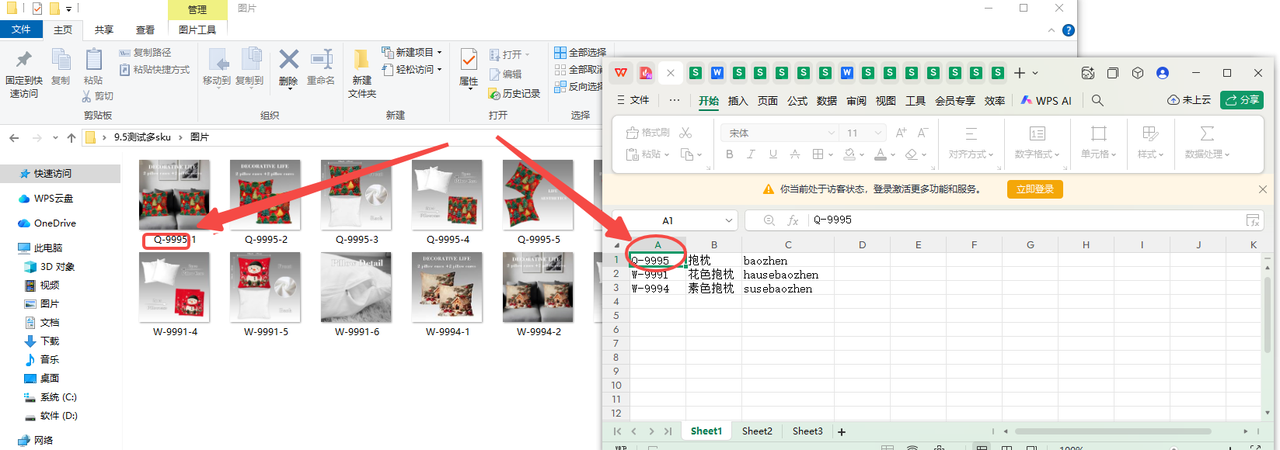Open the WPS 插入 tab

click(x=738, y=100)
